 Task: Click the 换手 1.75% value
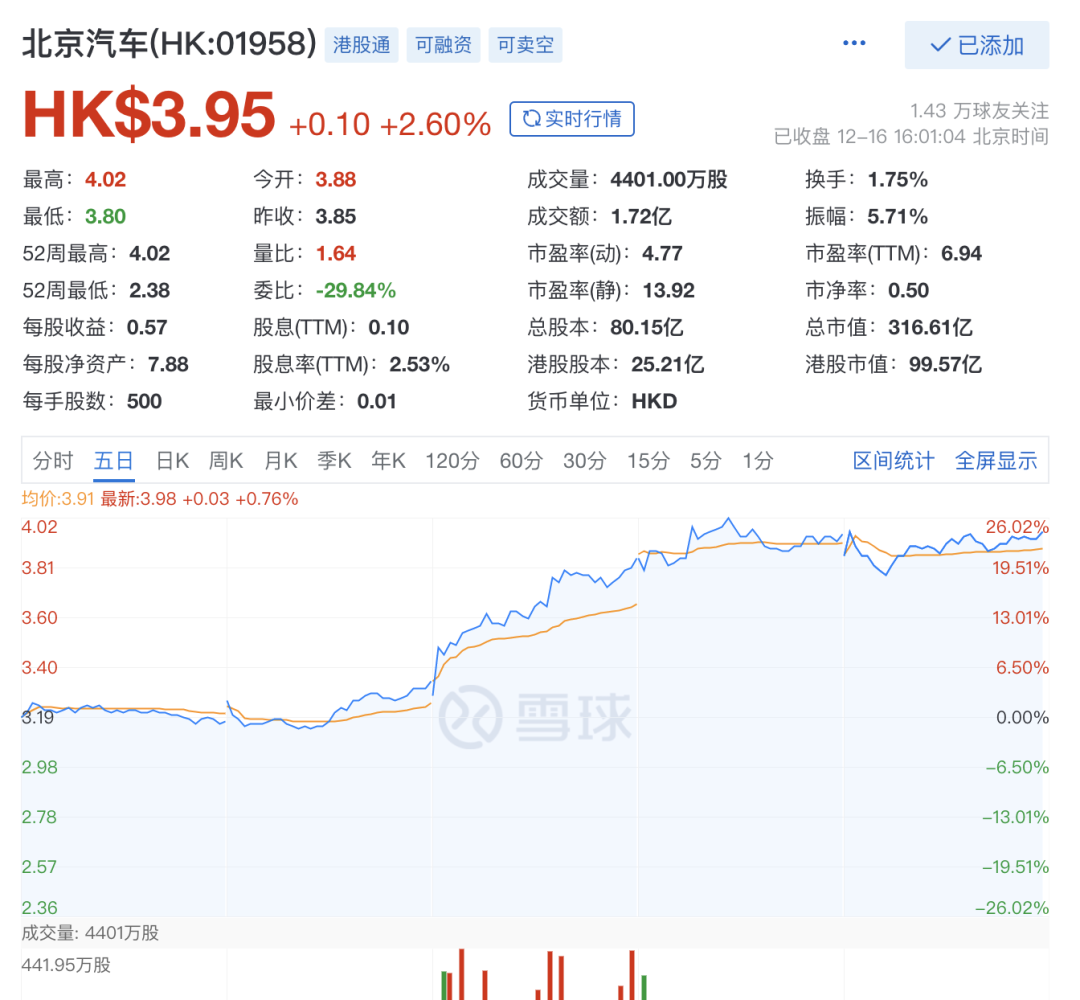(897, 180)
